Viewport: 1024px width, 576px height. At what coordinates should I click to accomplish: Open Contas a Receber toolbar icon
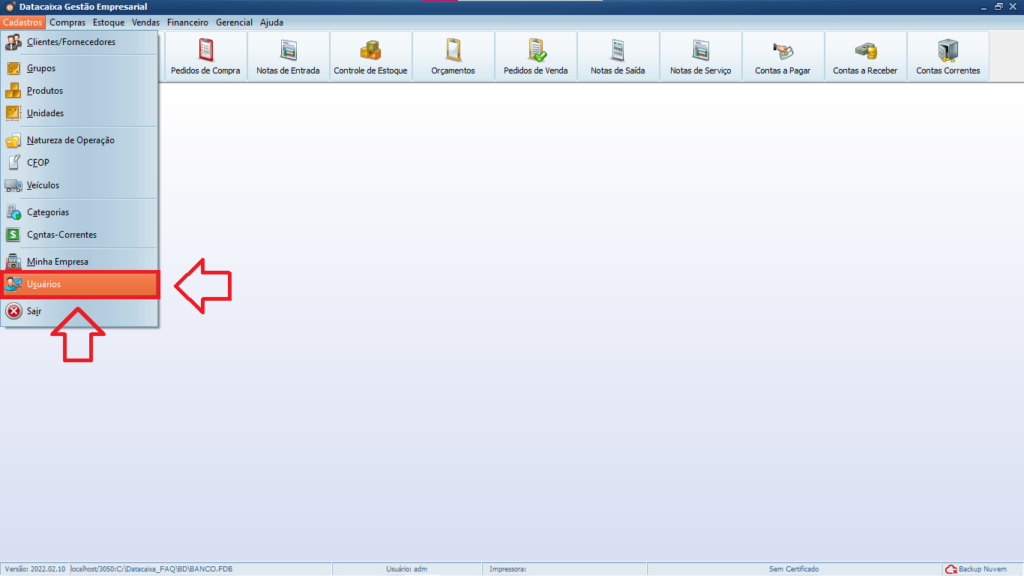click(865, 50)
